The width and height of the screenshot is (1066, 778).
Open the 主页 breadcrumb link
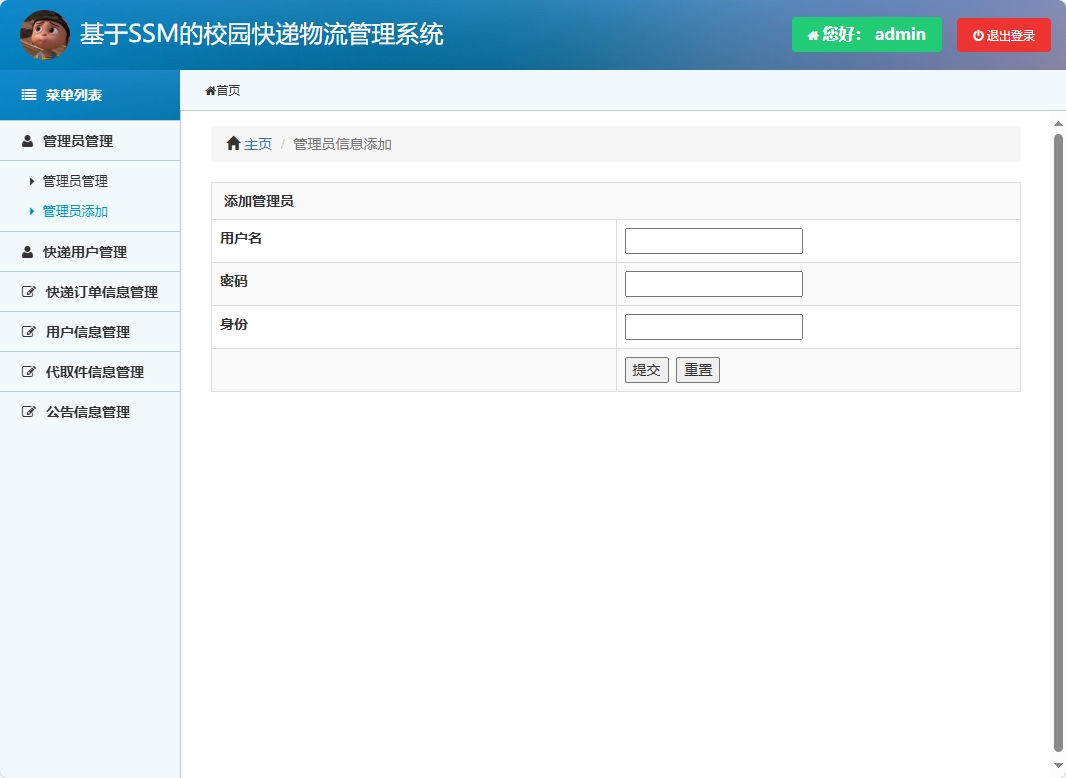click(x=258, y=143)
